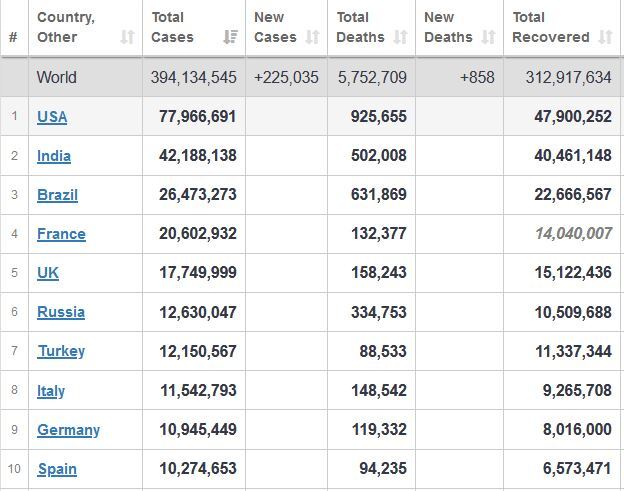Click rank number 10 in Spain row

pos(14,469)
